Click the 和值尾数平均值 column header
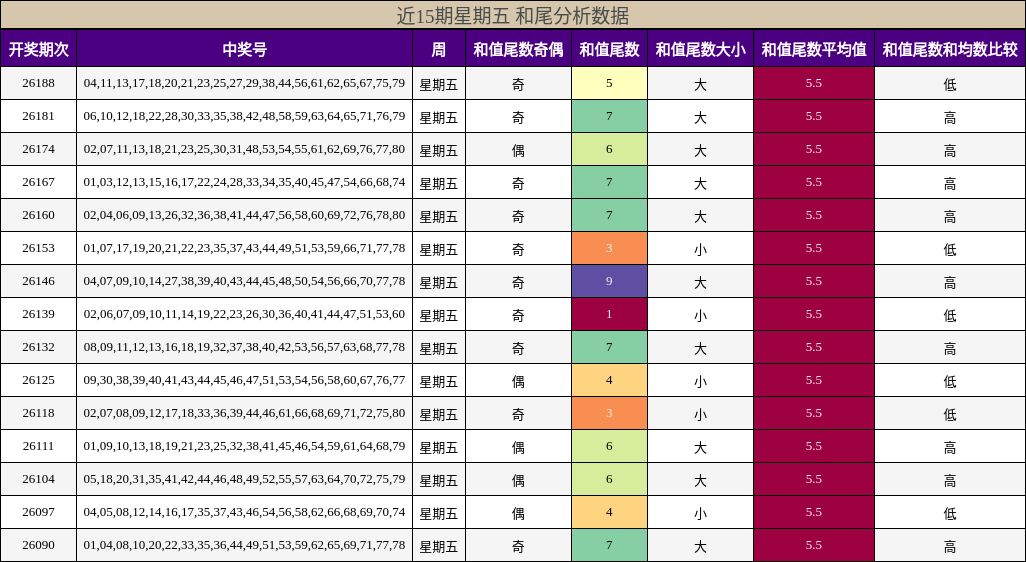Viewport: 1026px width, 562px height. pos(814,50)
